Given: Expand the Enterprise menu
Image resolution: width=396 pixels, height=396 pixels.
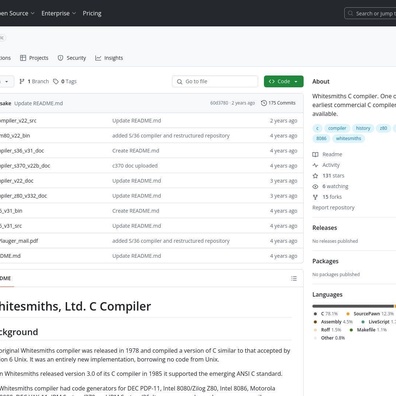Looking at the screenshot, I should pyautogui.click(x=59, y=13).
